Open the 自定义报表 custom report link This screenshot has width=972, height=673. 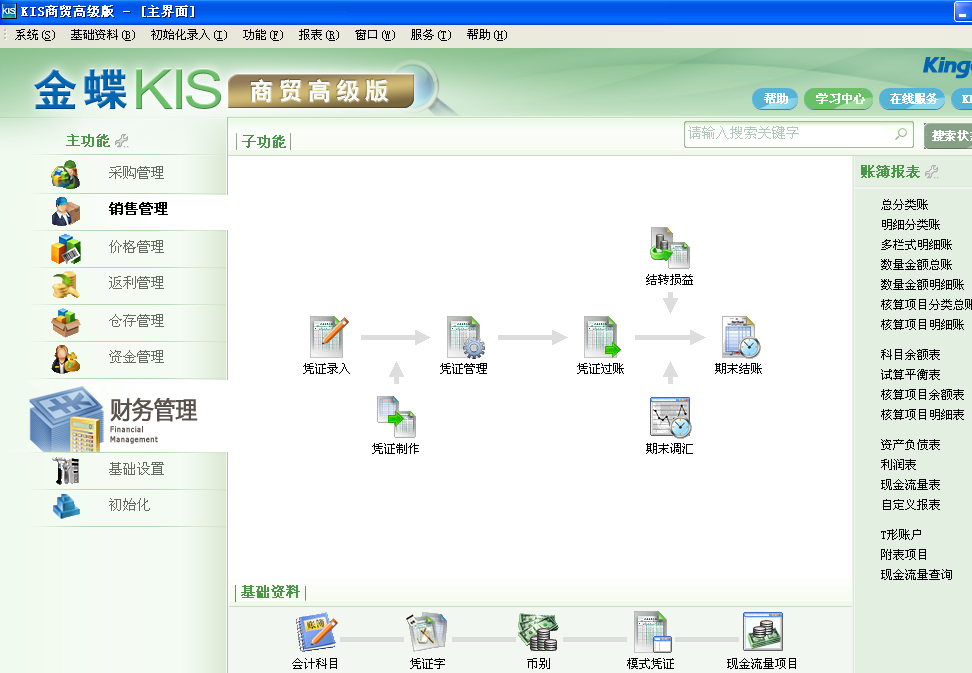911,504
